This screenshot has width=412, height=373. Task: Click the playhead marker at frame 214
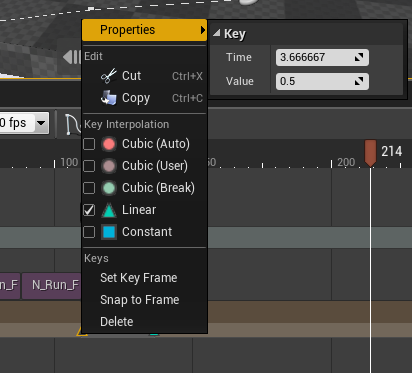(x=370, y=153)
